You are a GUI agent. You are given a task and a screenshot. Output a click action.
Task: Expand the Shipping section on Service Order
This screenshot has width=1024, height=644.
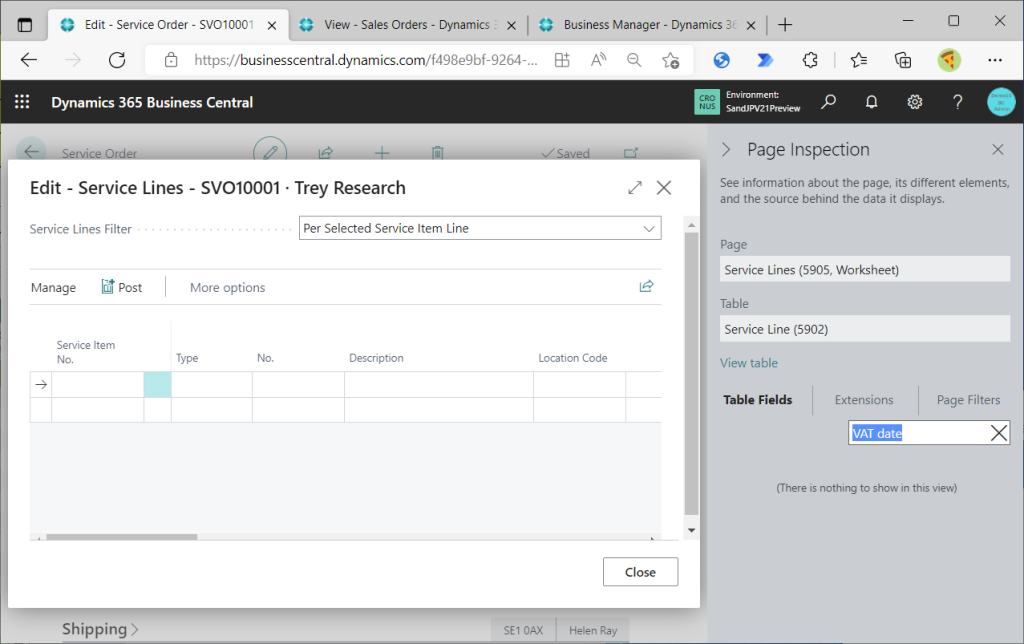tap(100, 629)
